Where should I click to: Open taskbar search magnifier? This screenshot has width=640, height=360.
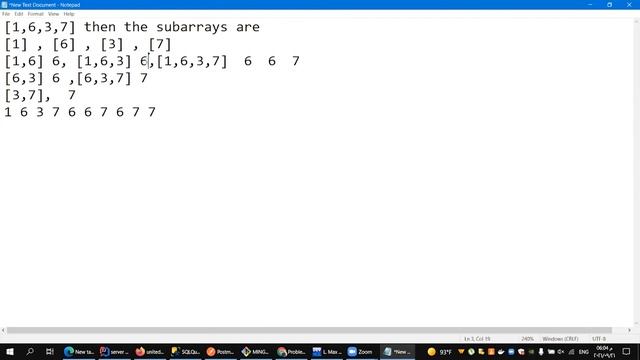30,351
